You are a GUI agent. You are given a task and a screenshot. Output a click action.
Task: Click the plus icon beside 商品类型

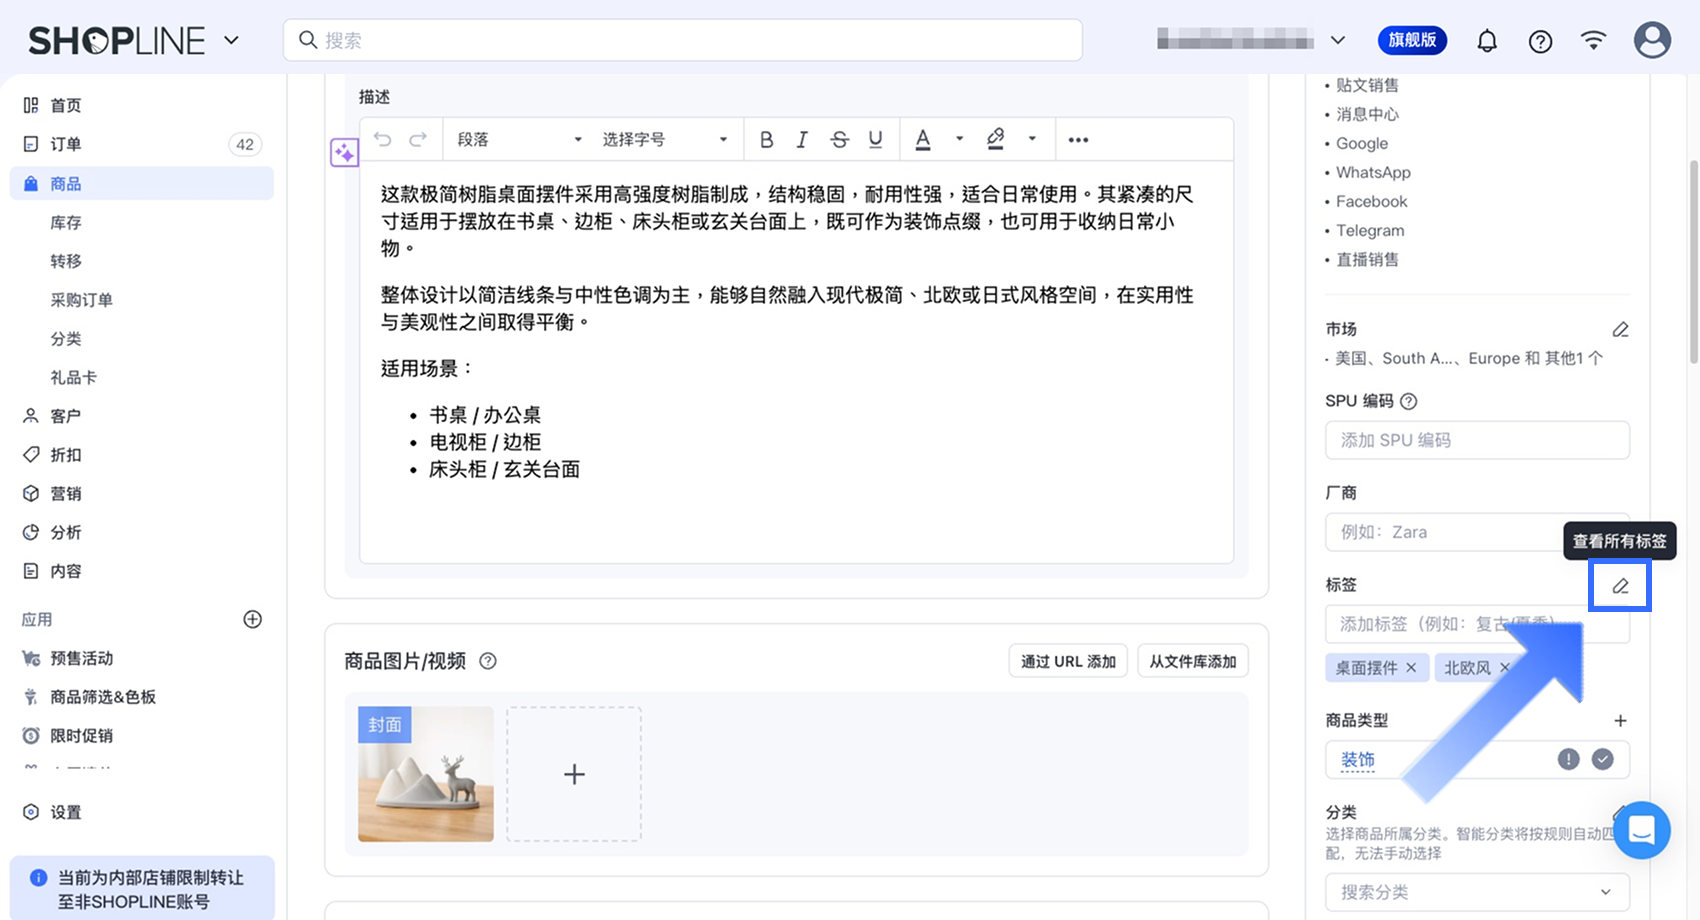pos(1620,721)
